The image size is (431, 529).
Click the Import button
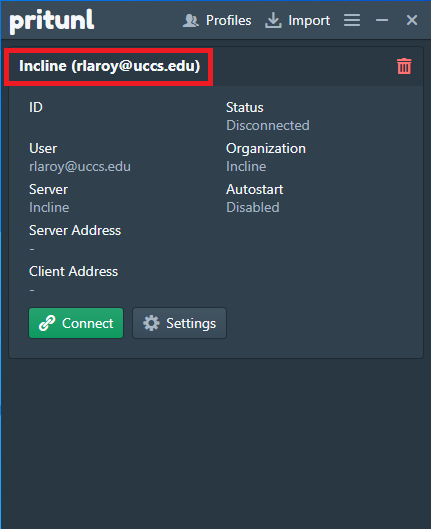[x=297, y=21]
